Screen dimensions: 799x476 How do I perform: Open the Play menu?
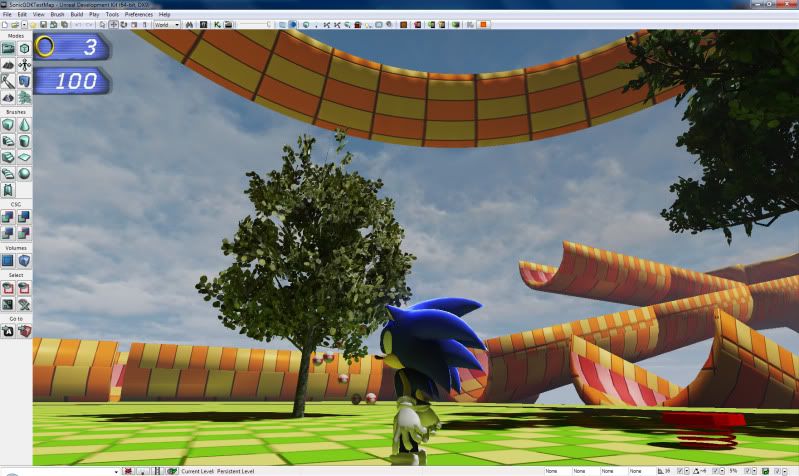tap(94, 14)
